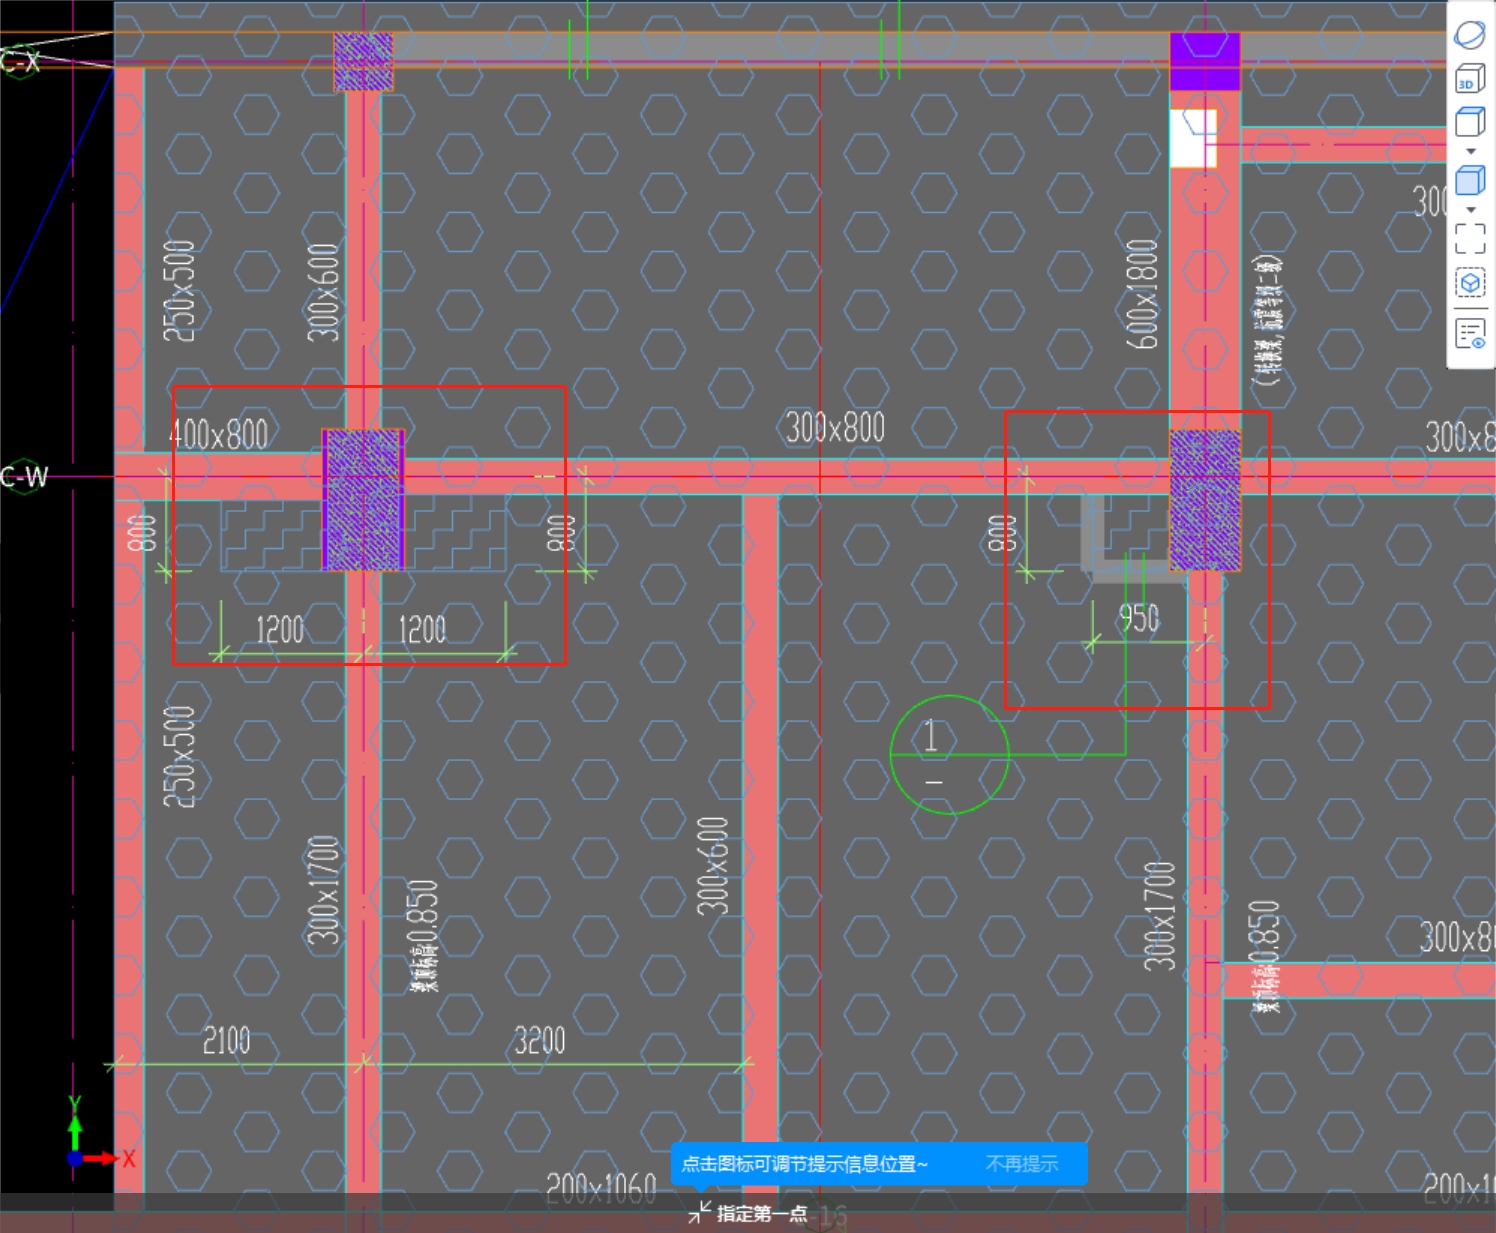Click the purple column at top right
This screenshot has width=1496, height=1233.
click(1205, 61)
